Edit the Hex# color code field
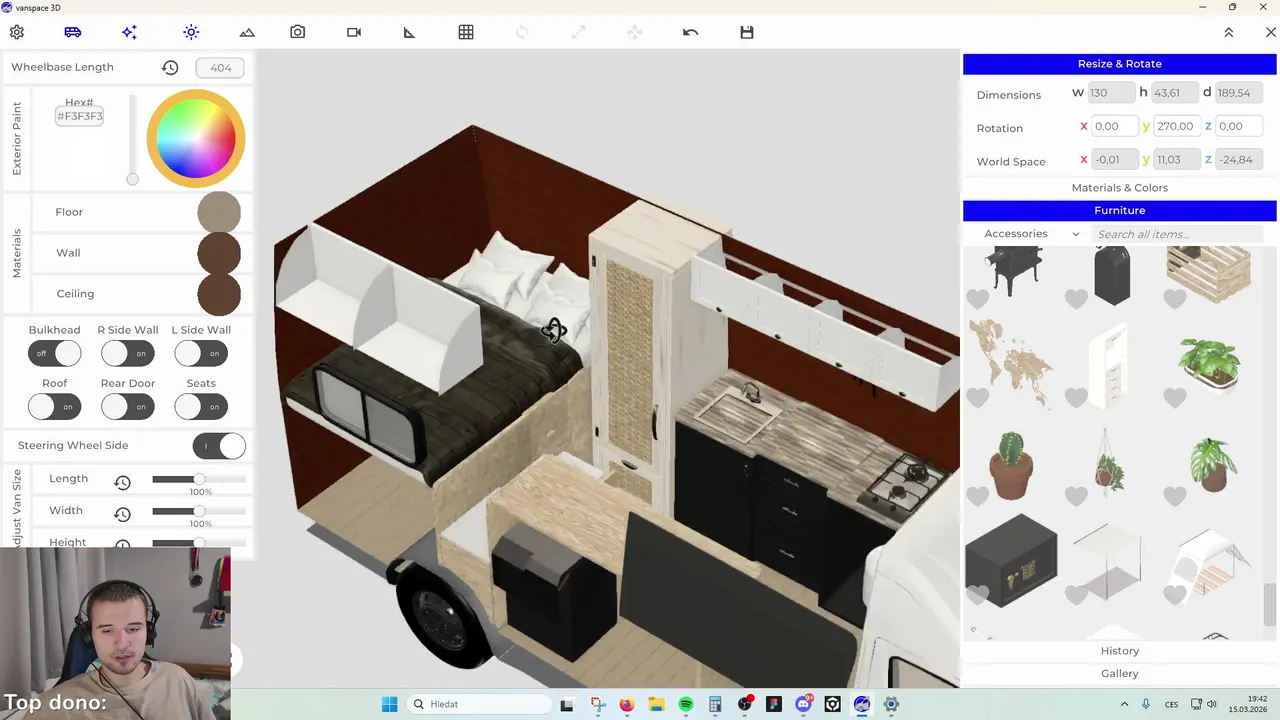This screenshot has width=1280, height=720. click(x=80, y=116)
